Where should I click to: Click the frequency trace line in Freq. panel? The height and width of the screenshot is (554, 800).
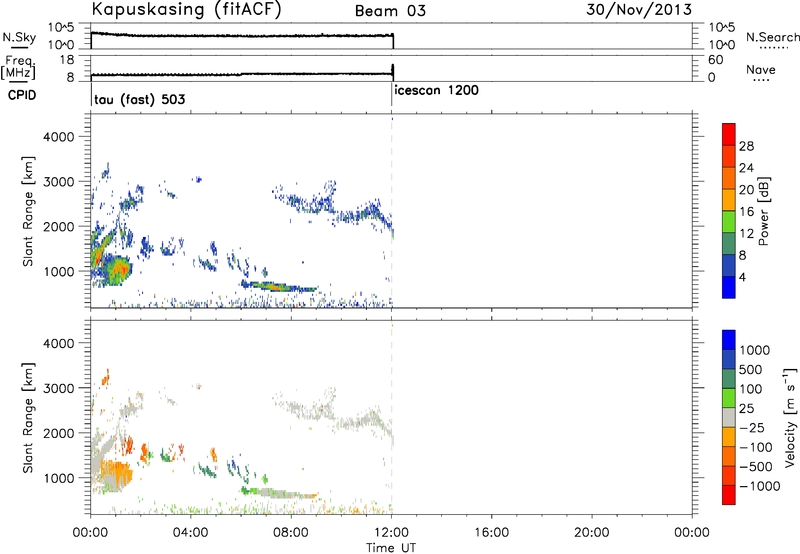point(242,74)
